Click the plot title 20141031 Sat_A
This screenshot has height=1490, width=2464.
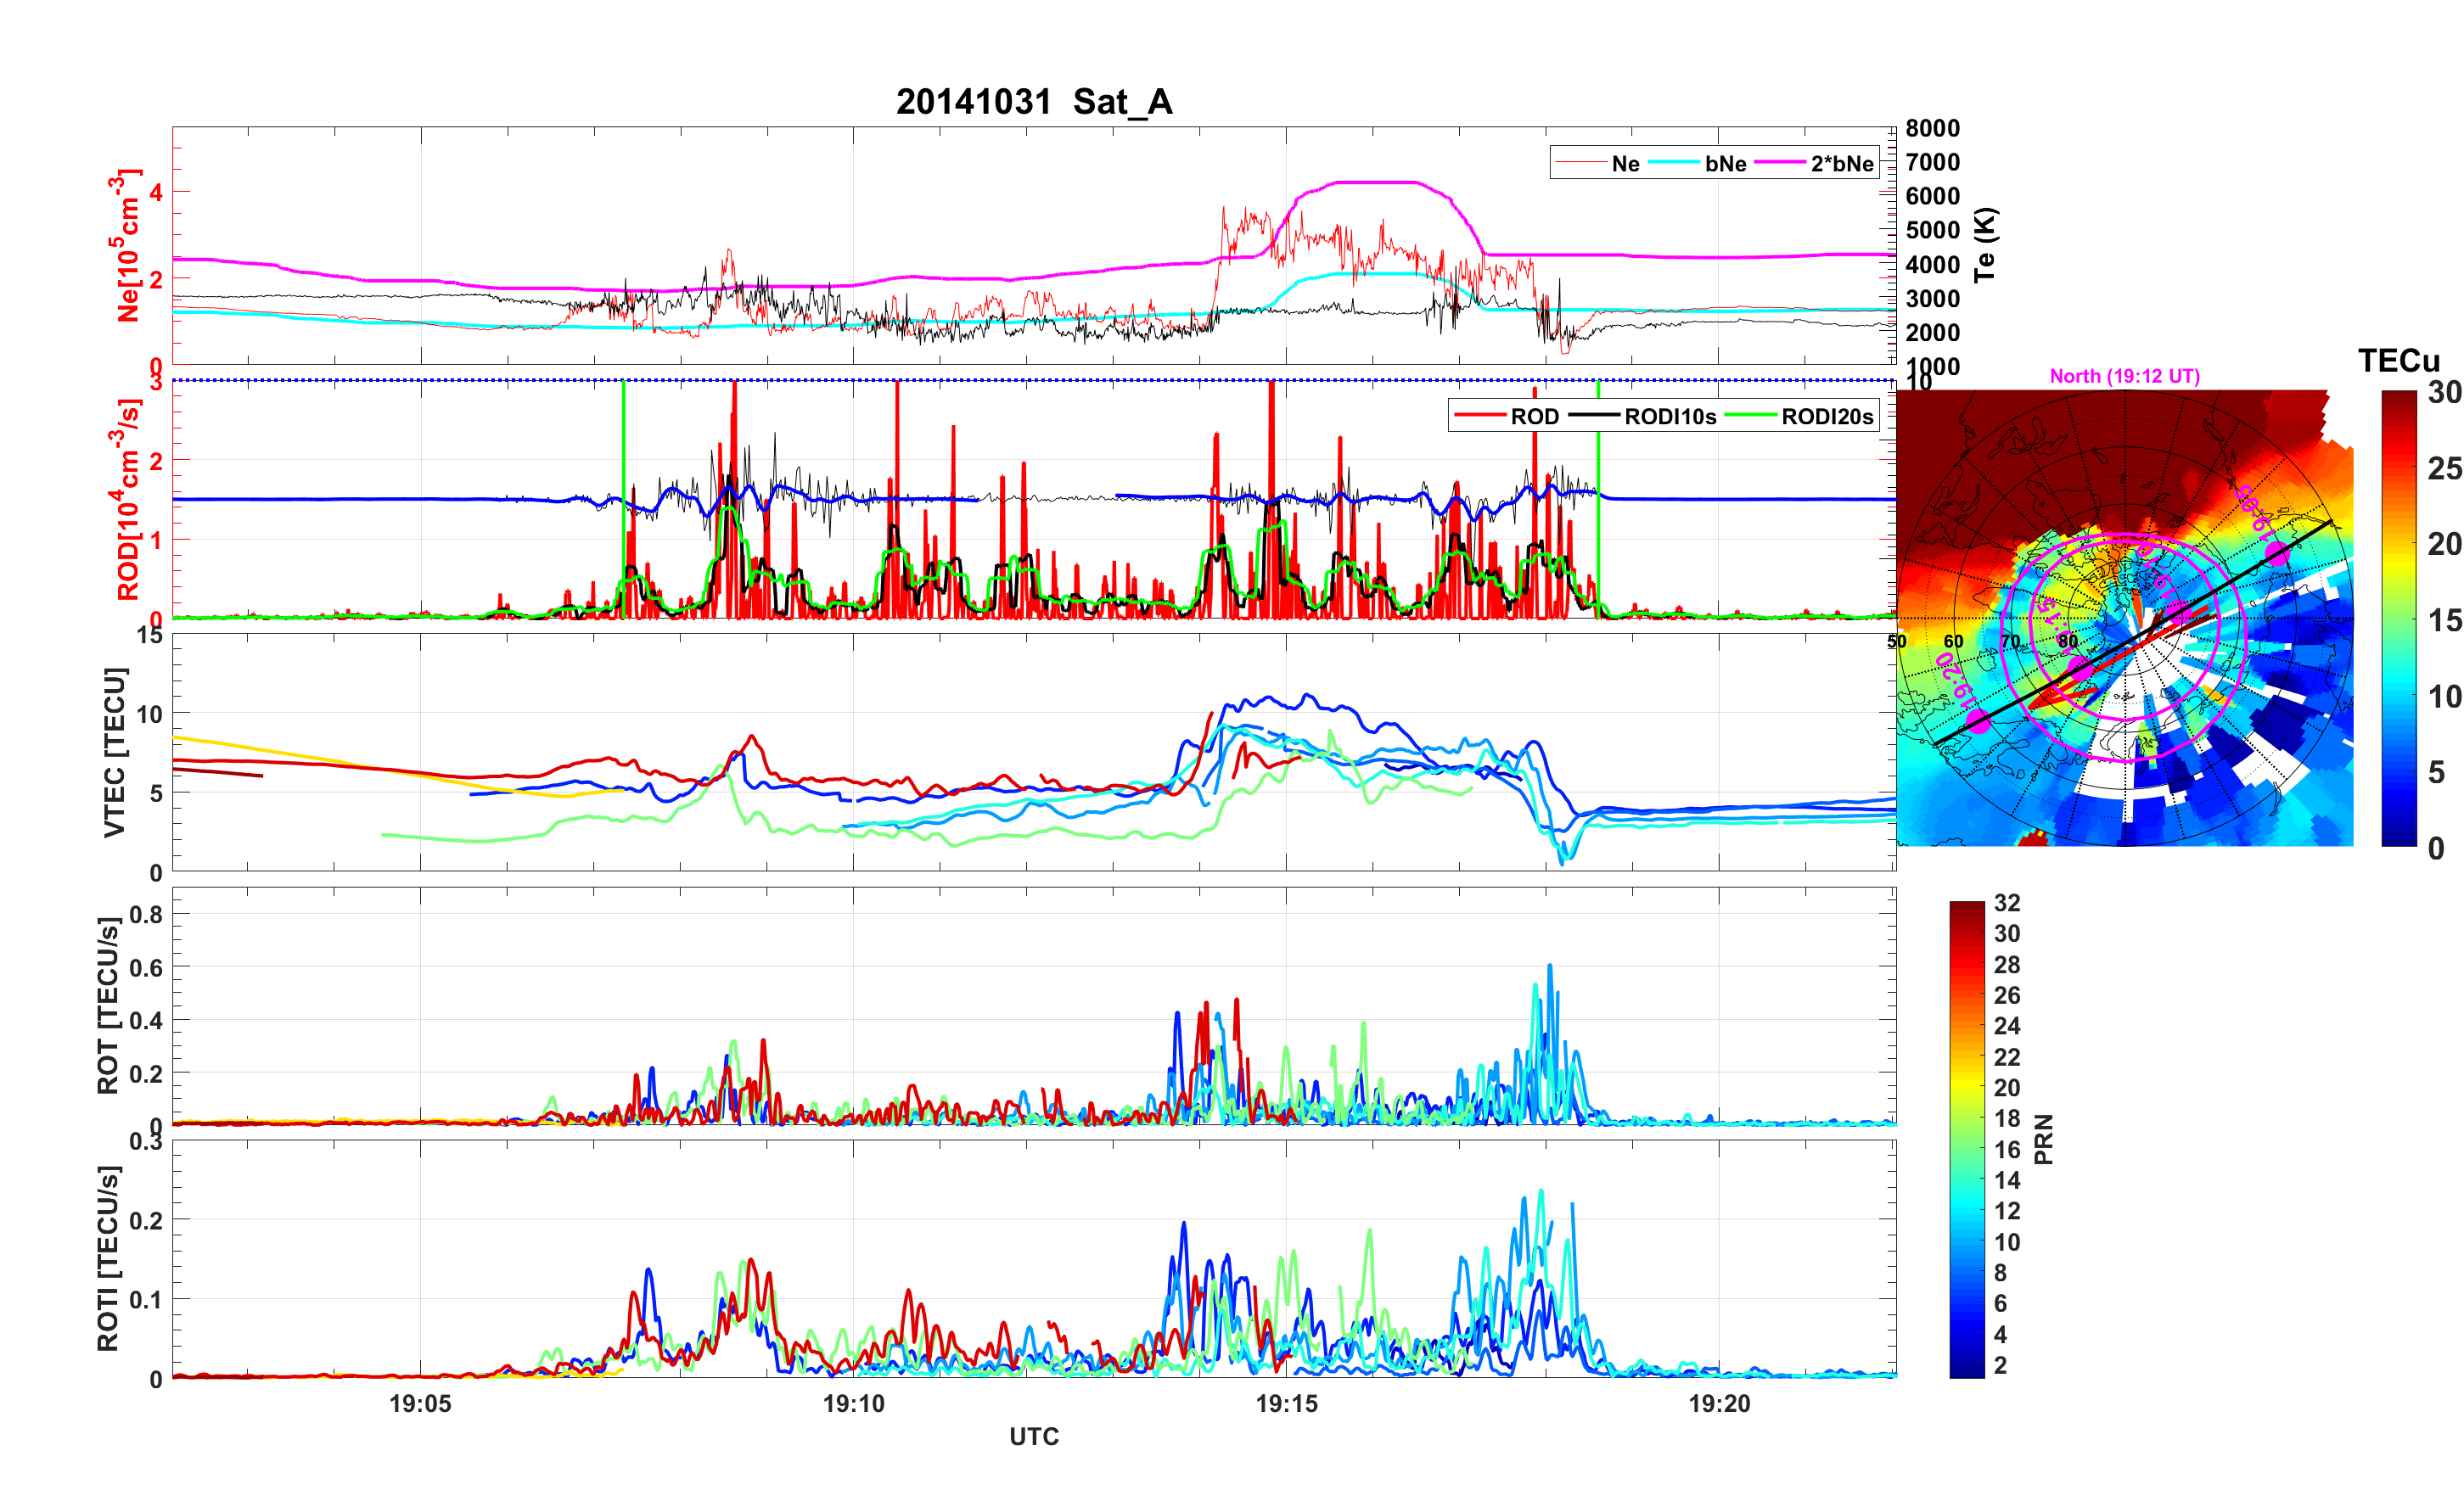tap(1033, 102)
